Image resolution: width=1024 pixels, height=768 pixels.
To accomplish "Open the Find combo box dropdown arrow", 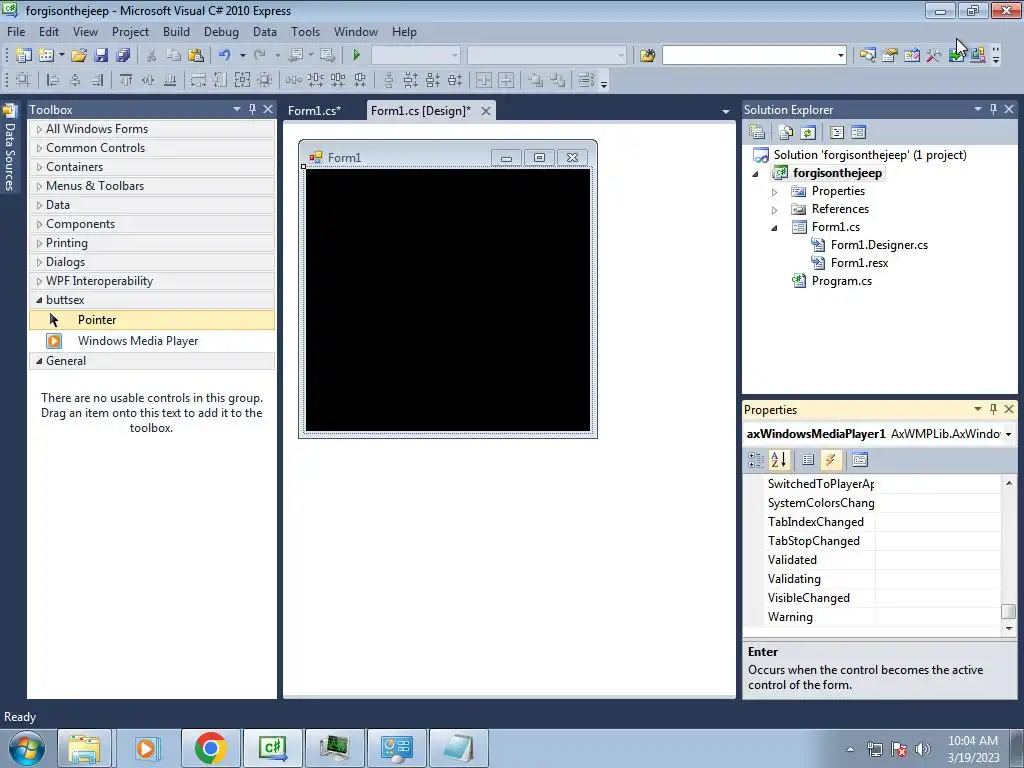I will click(x=840, y=56).
